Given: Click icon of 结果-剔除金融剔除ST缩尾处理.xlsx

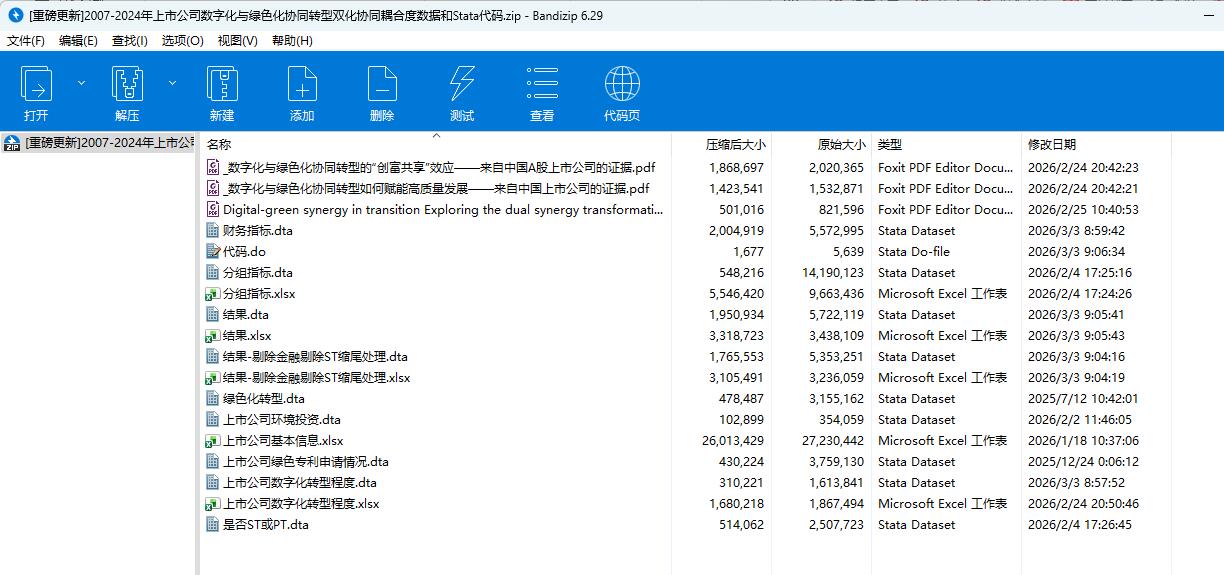Looking at the screenshot, I should [x=212, y=377].
